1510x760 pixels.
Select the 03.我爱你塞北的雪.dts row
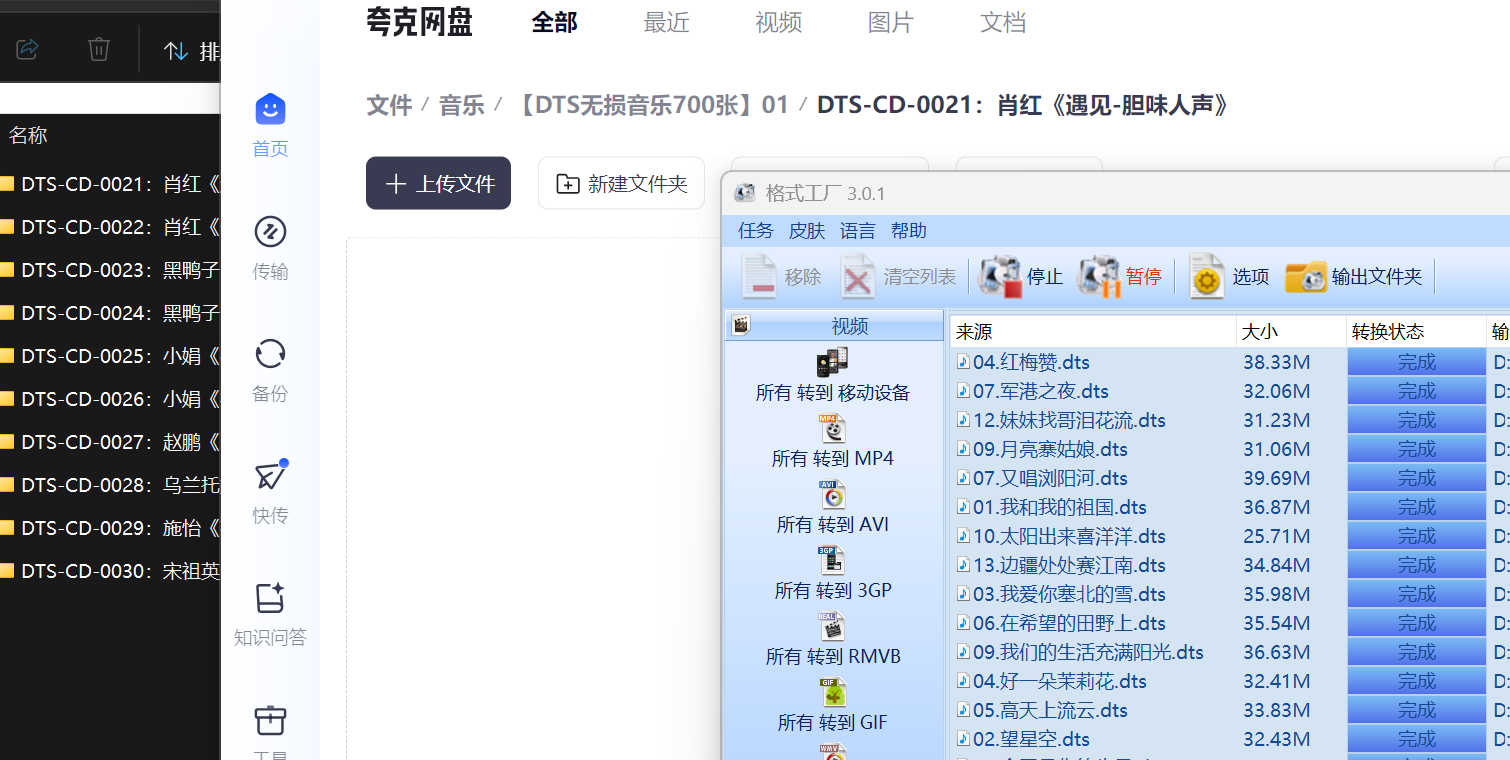(1230, 594)
